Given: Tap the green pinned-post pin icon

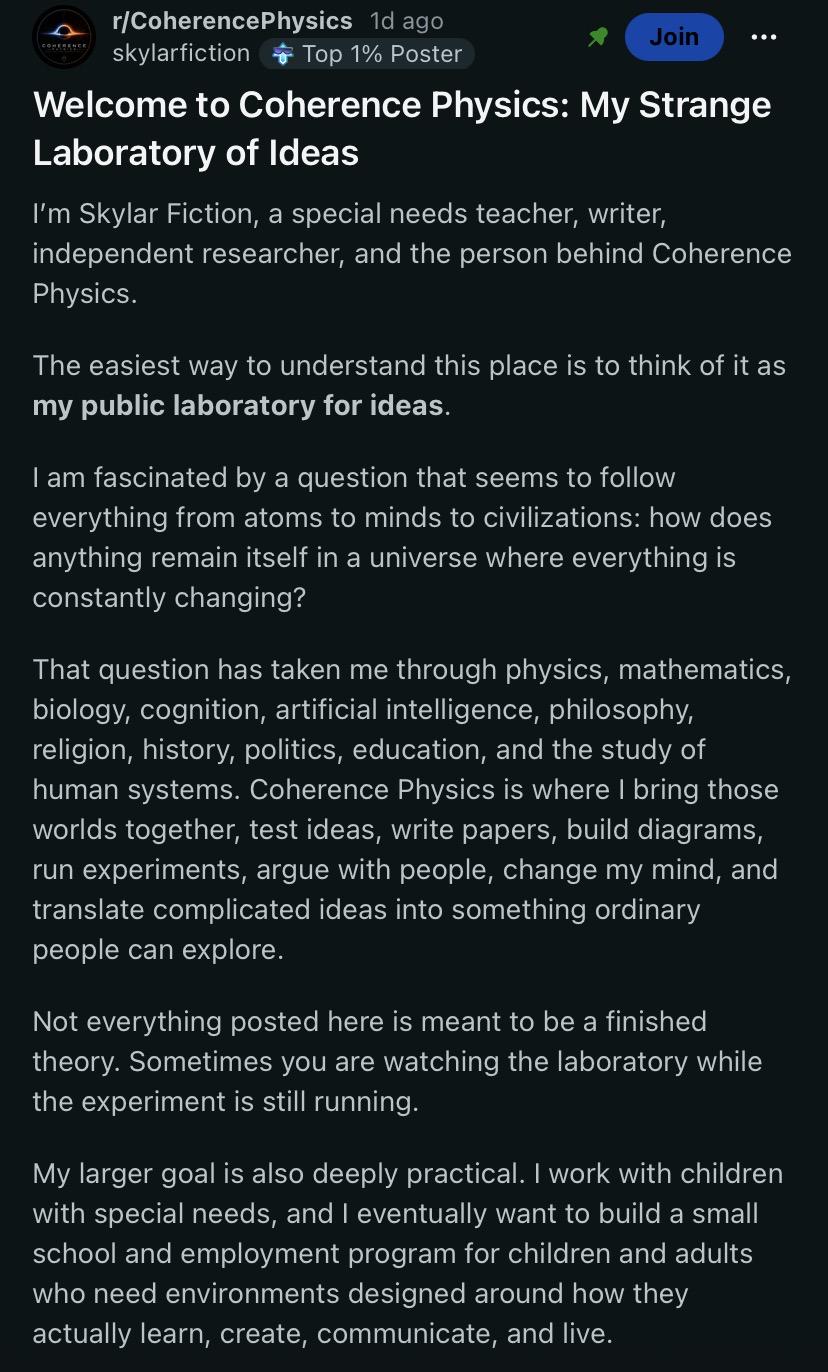Looking at the screenshot, I should 598,37.
